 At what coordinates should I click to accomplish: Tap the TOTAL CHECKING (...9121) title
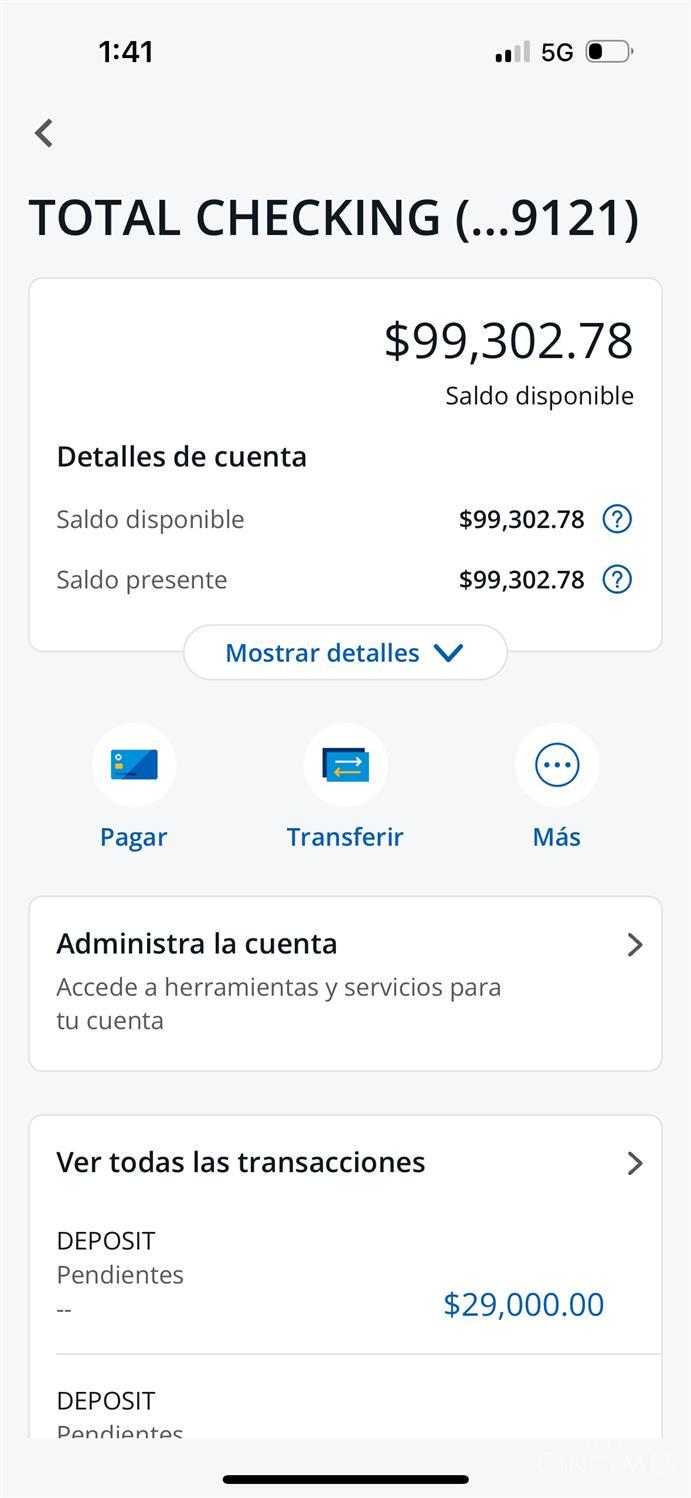pyautogui.click(x=334, y=218)
